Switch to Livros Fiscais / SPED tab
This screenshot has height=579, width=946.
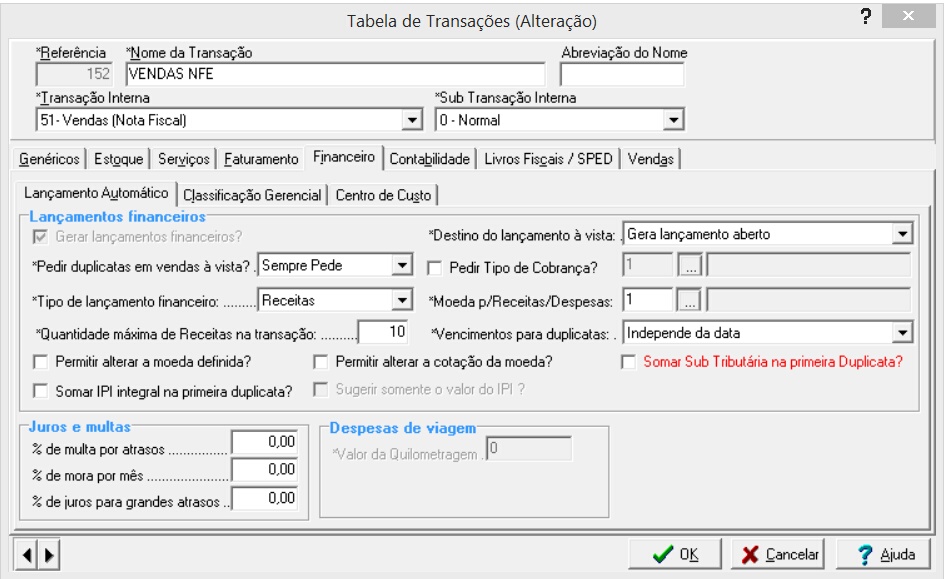pos(548,159)
